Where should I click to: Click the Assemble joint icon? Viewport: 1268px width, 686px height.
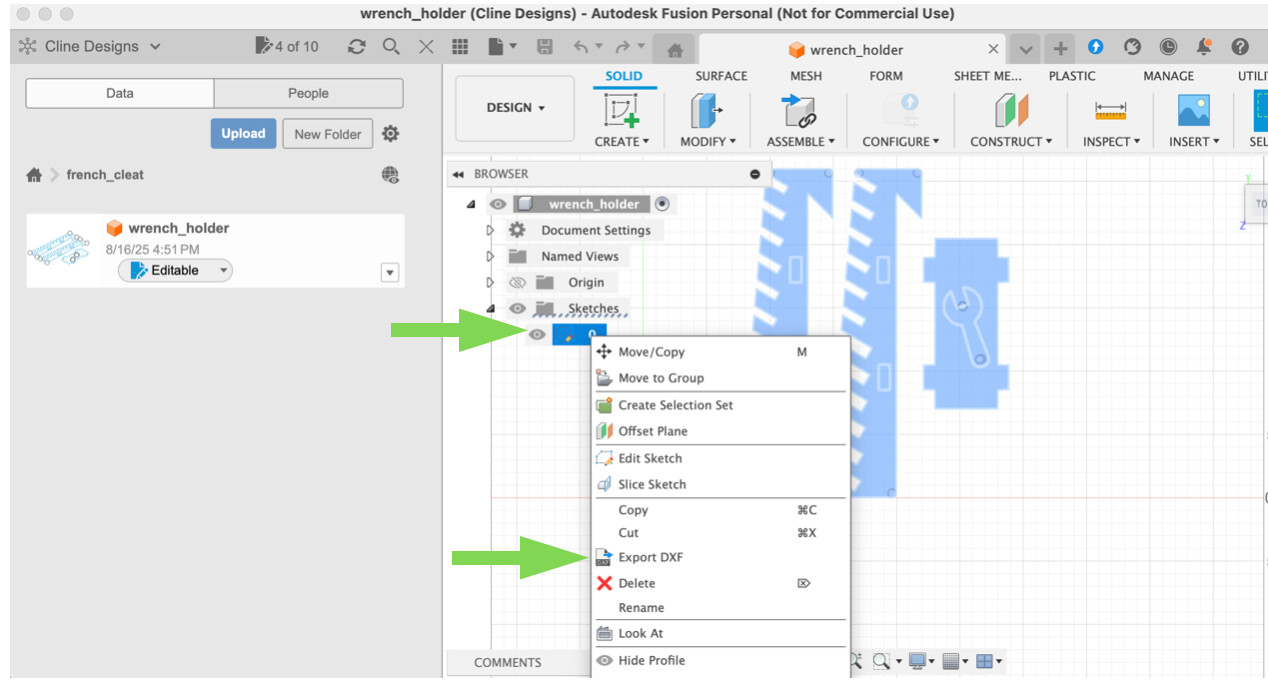799,111
